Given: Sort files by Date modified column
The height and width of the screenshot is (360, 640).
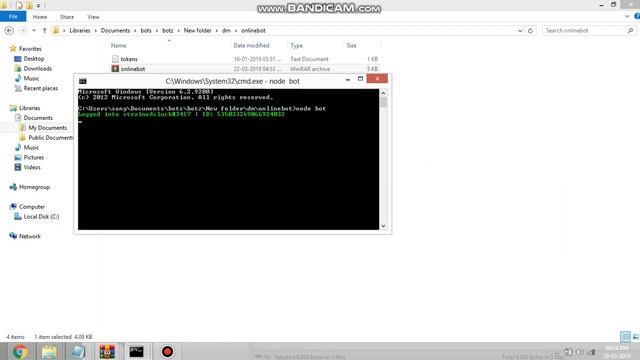Looking at the screenshot, I should tap(251, 45).
